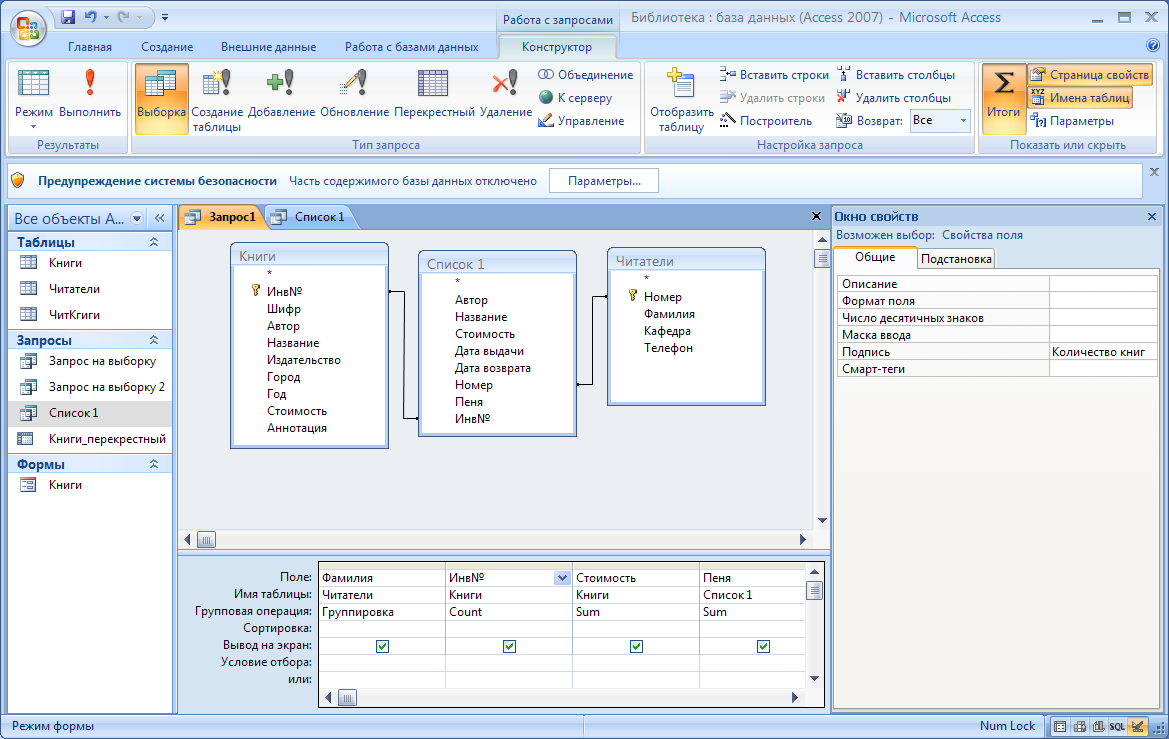Choose the Обновление update query type

coord(355,95)
